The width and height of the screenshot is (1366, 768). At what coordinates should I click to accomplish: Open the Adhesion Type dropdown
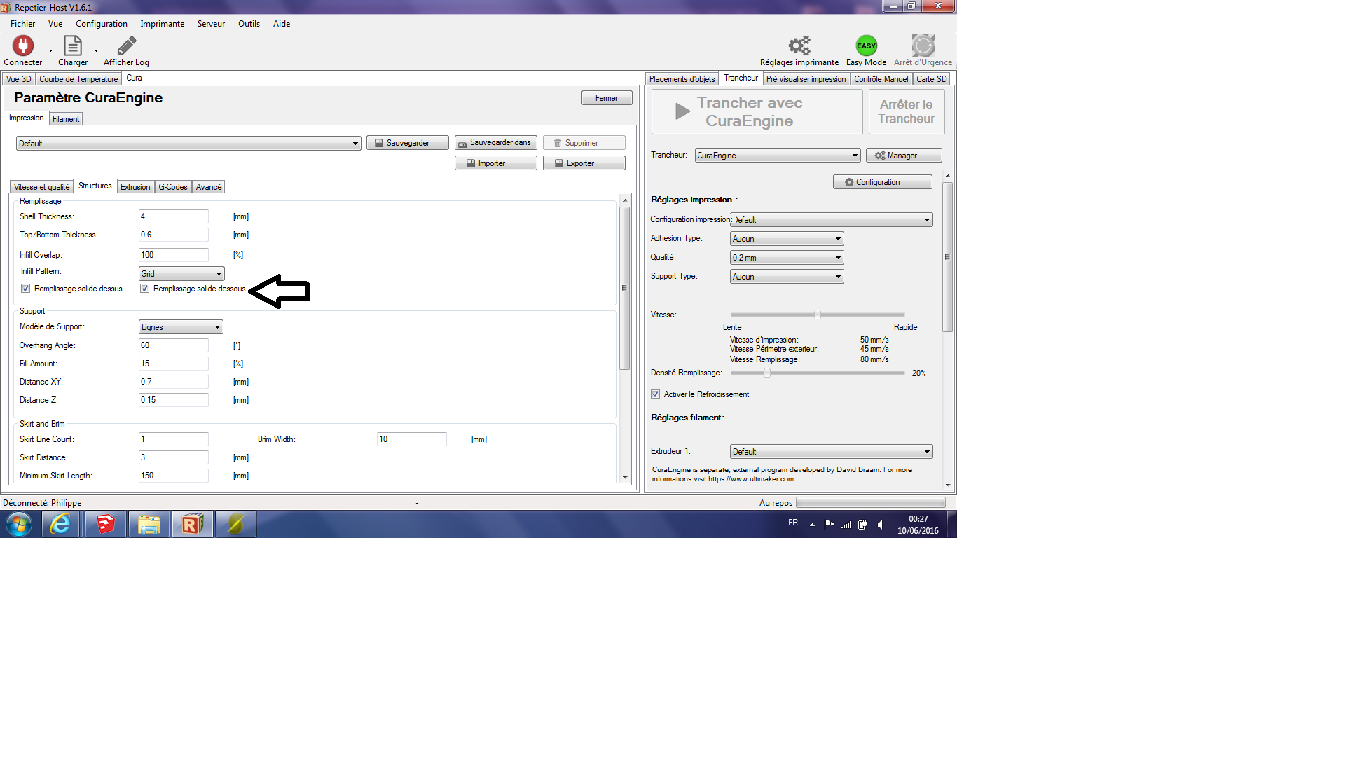(x=787, y=239)
